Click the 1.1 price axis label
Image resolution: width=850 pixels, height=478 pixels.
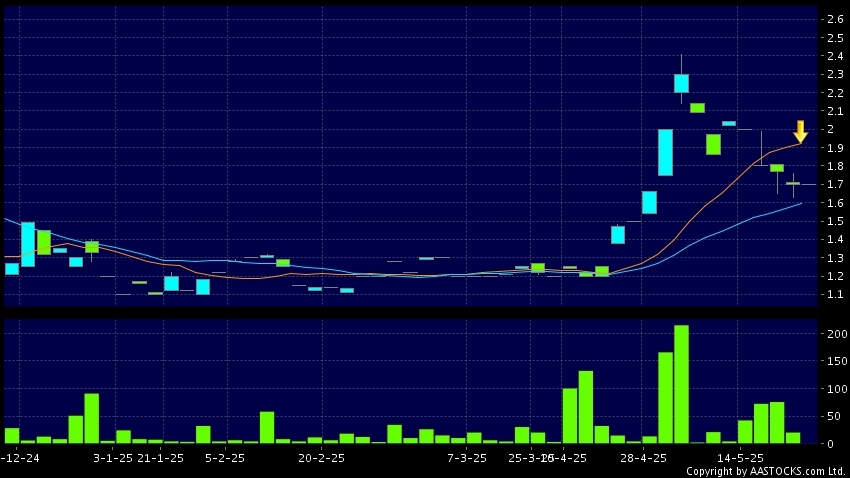coord(835,295)
